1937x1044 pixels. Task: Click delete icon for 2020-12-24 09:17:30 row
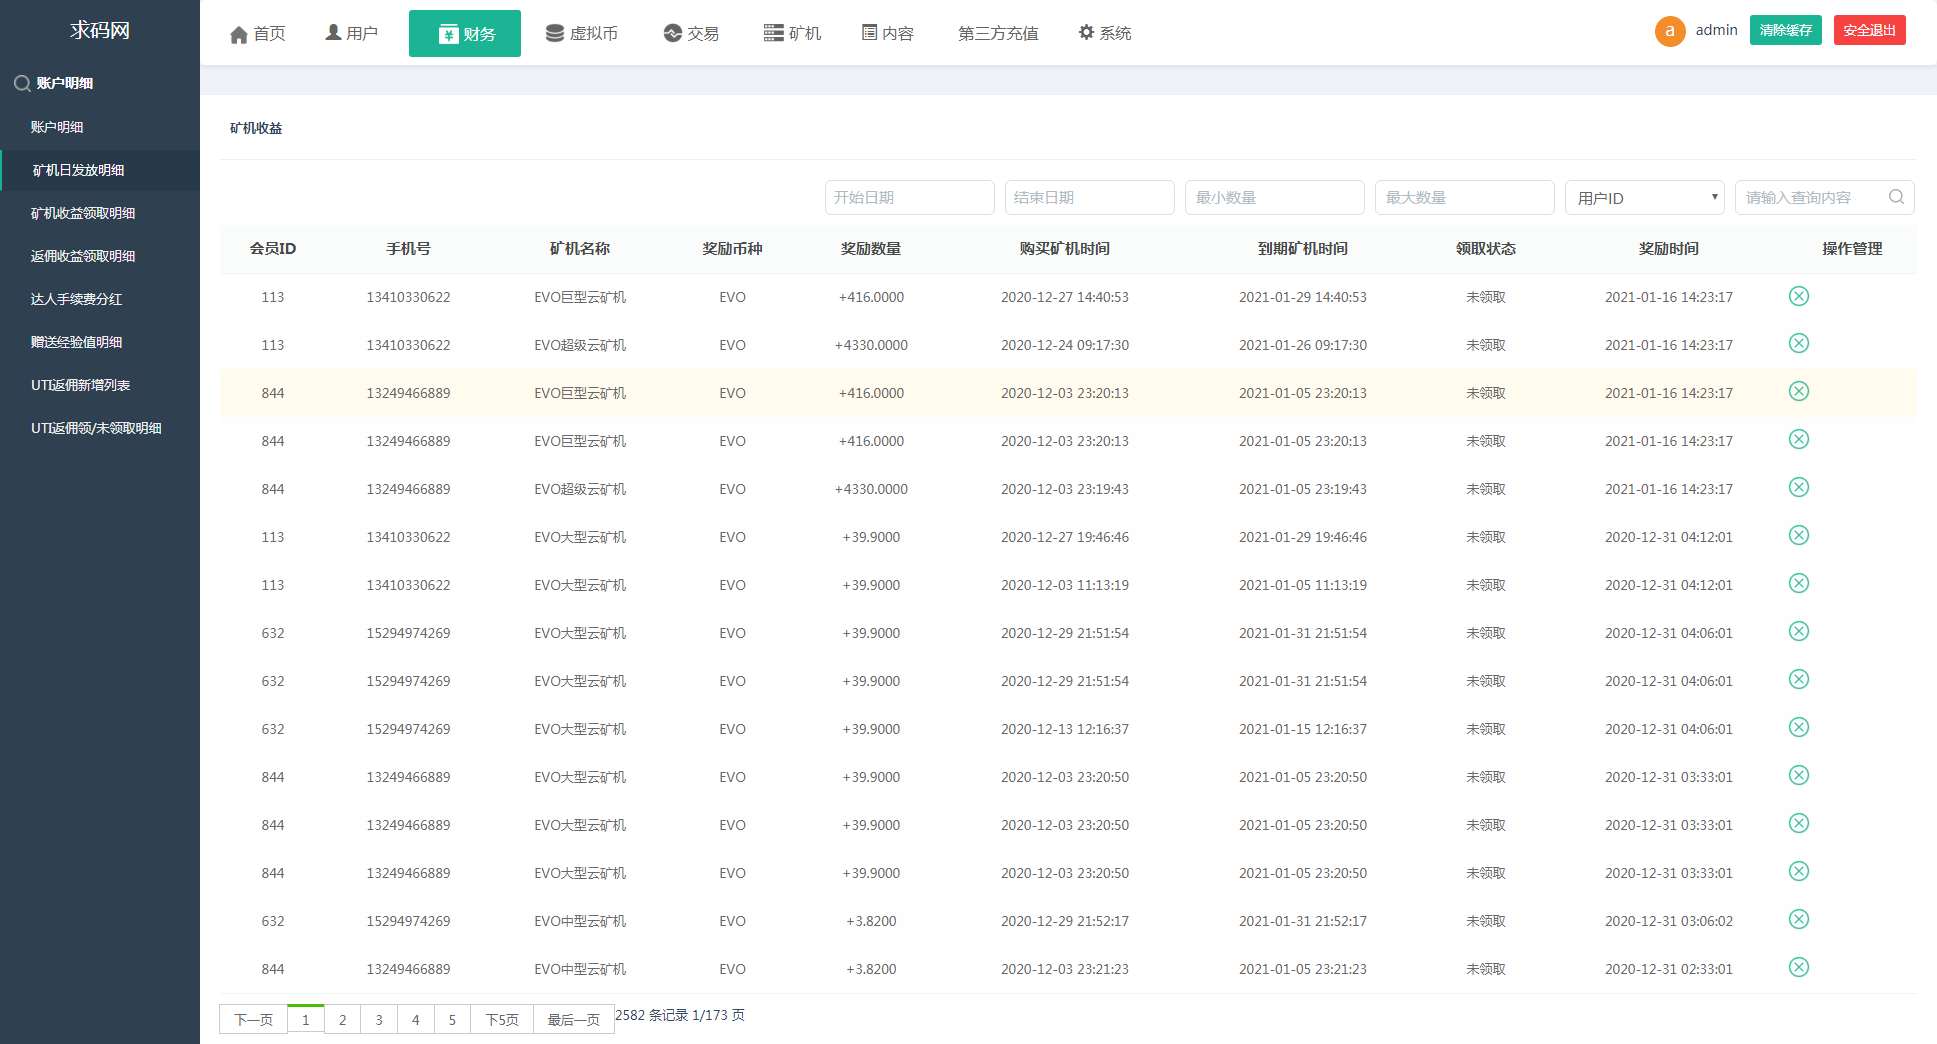(x=1798, y=344)
